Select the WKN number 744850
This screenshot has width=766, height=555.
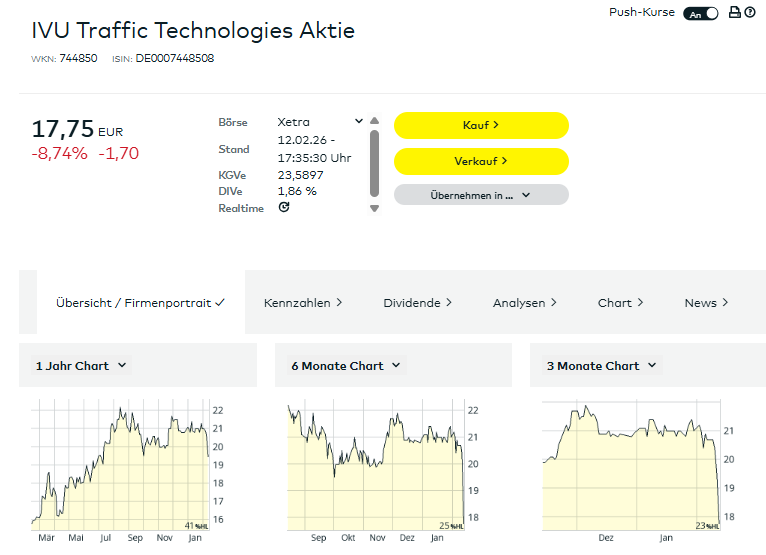tap(78, 58)
